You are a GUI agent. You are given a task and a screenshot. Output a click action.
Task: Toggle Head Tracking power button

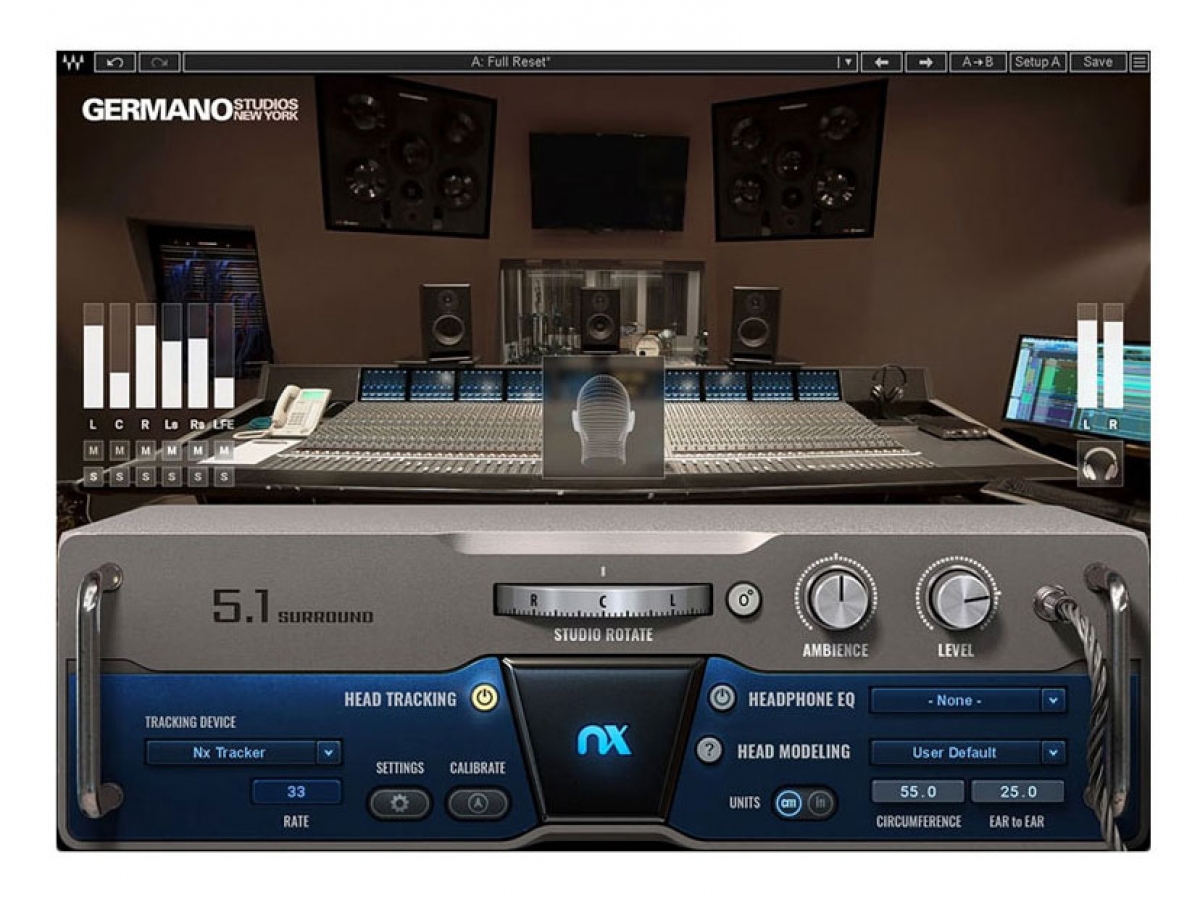click(484, 698)
